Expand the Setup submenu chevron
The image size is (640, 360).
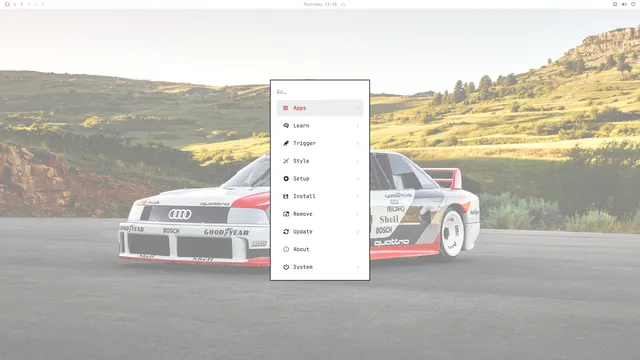coord(358,179)
